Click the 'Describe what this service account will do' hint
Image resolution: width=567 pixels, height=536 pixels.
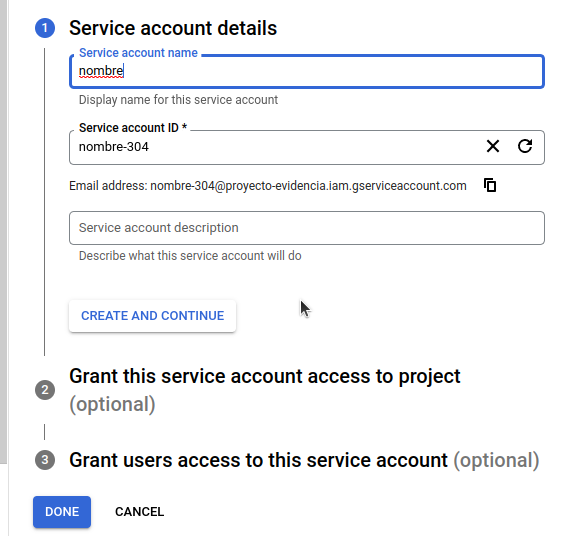(x=190, y=256)
